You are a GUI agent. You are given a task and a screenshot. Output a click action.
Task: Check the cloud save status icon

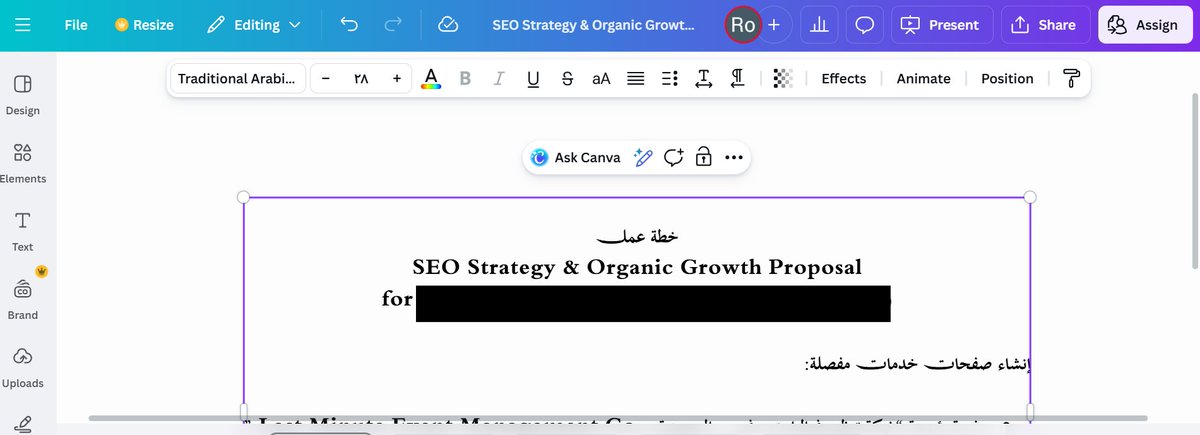tap(448, 25)
